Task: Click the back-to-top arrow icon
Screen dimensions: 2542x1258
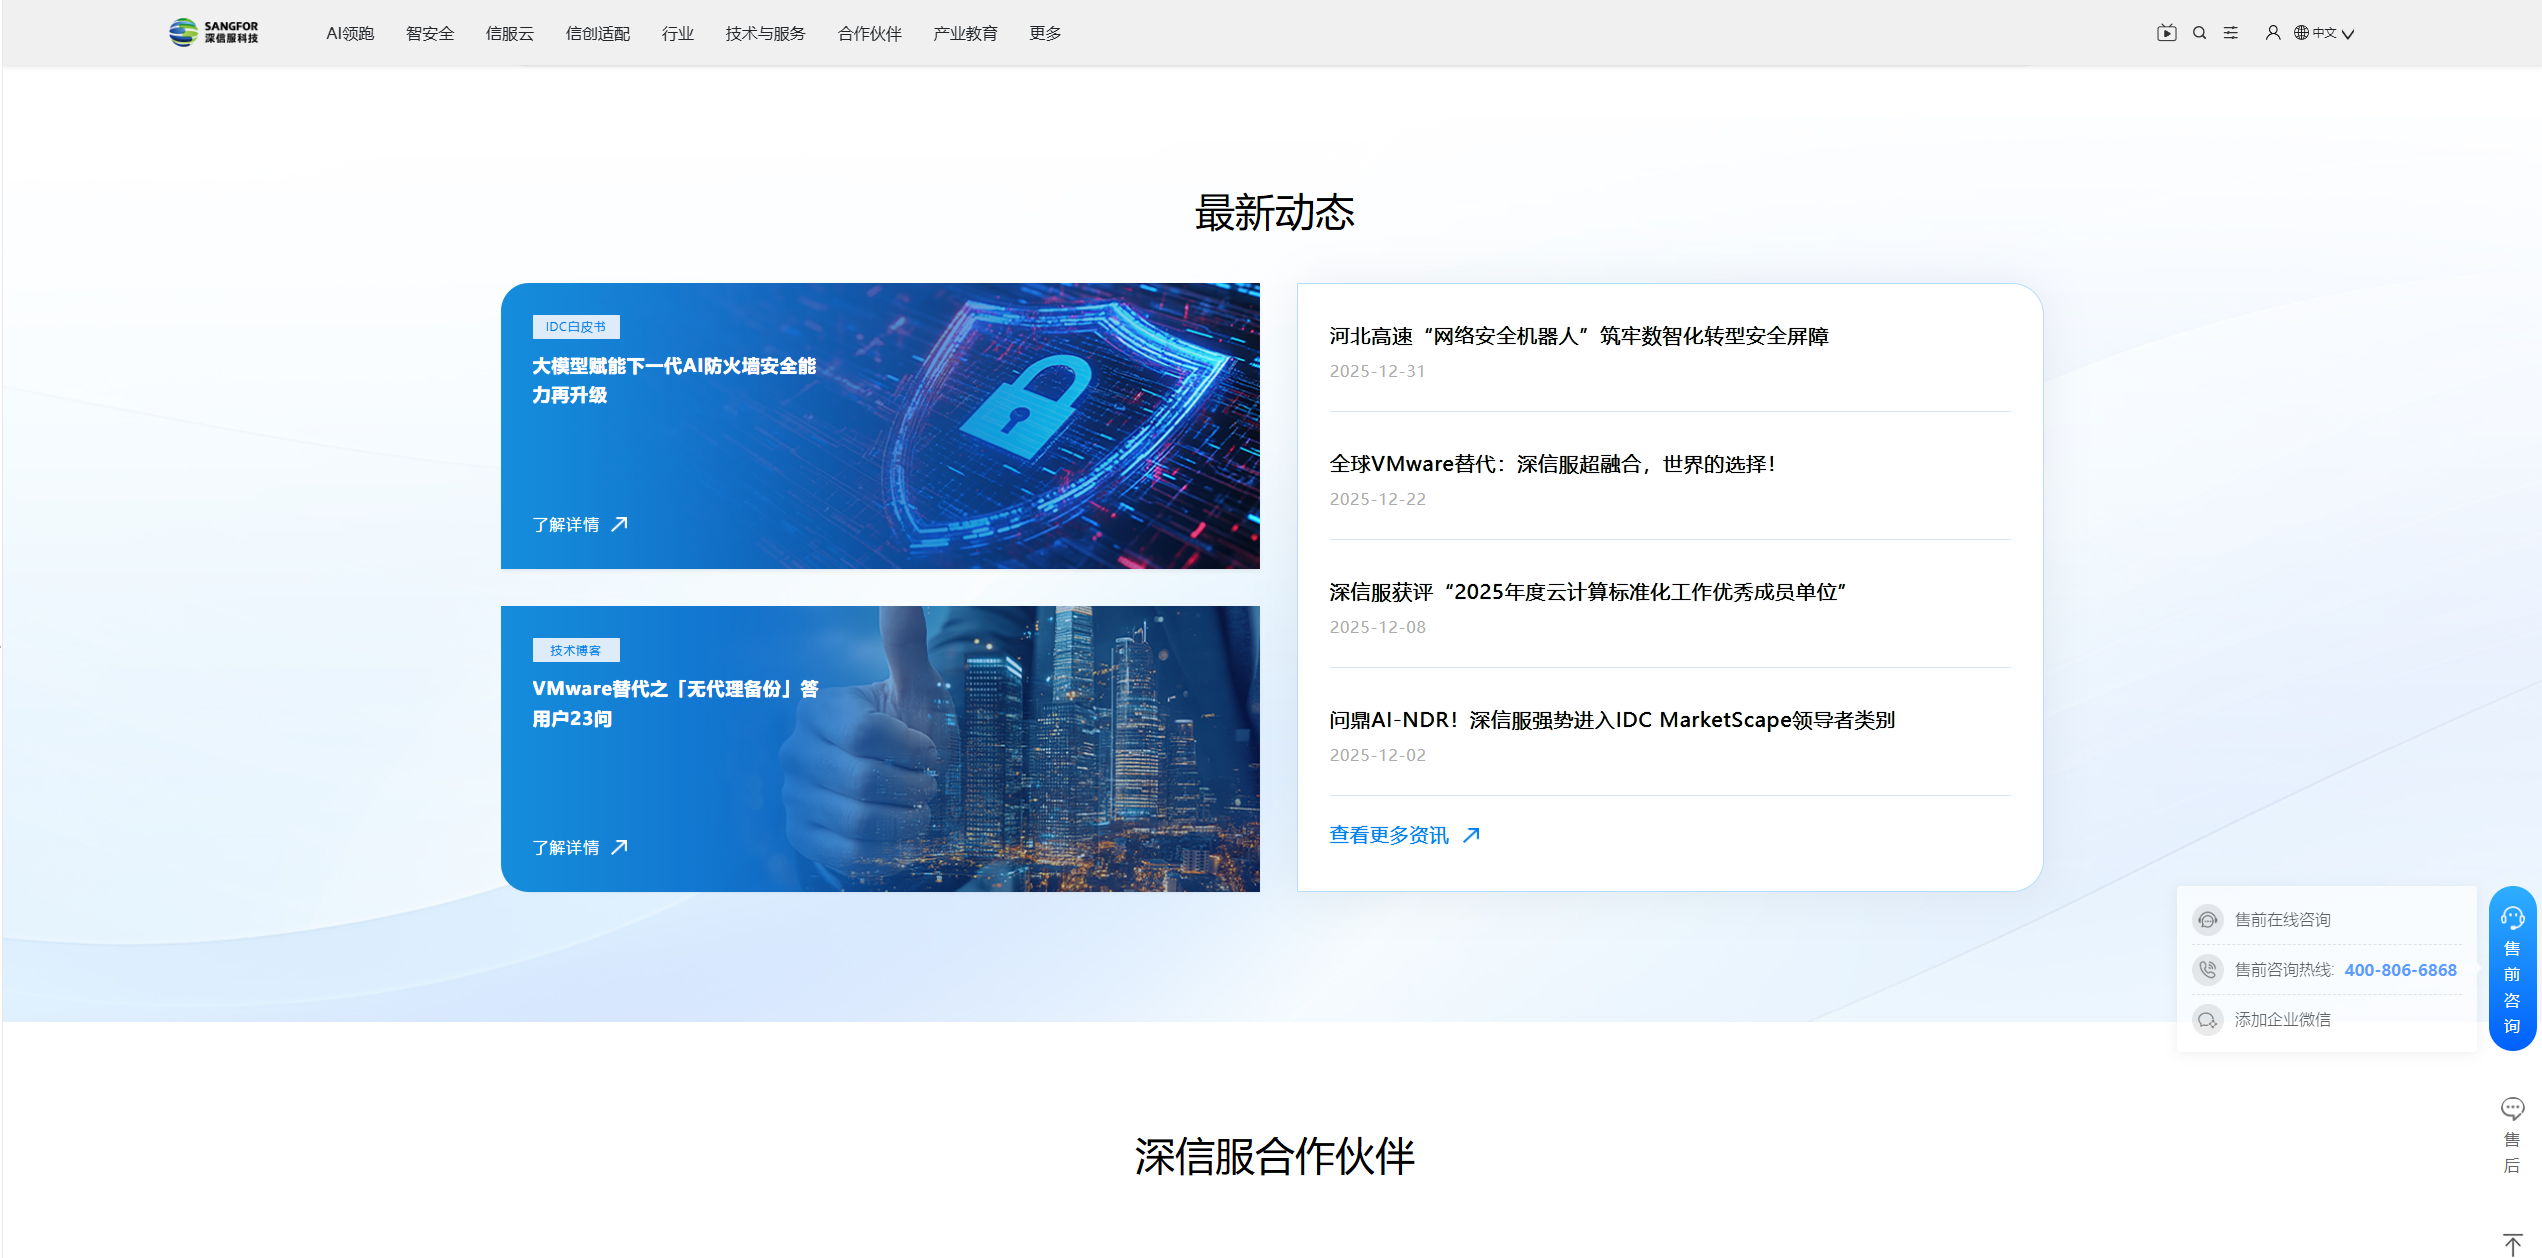Action: (x=2512, y=1243)
